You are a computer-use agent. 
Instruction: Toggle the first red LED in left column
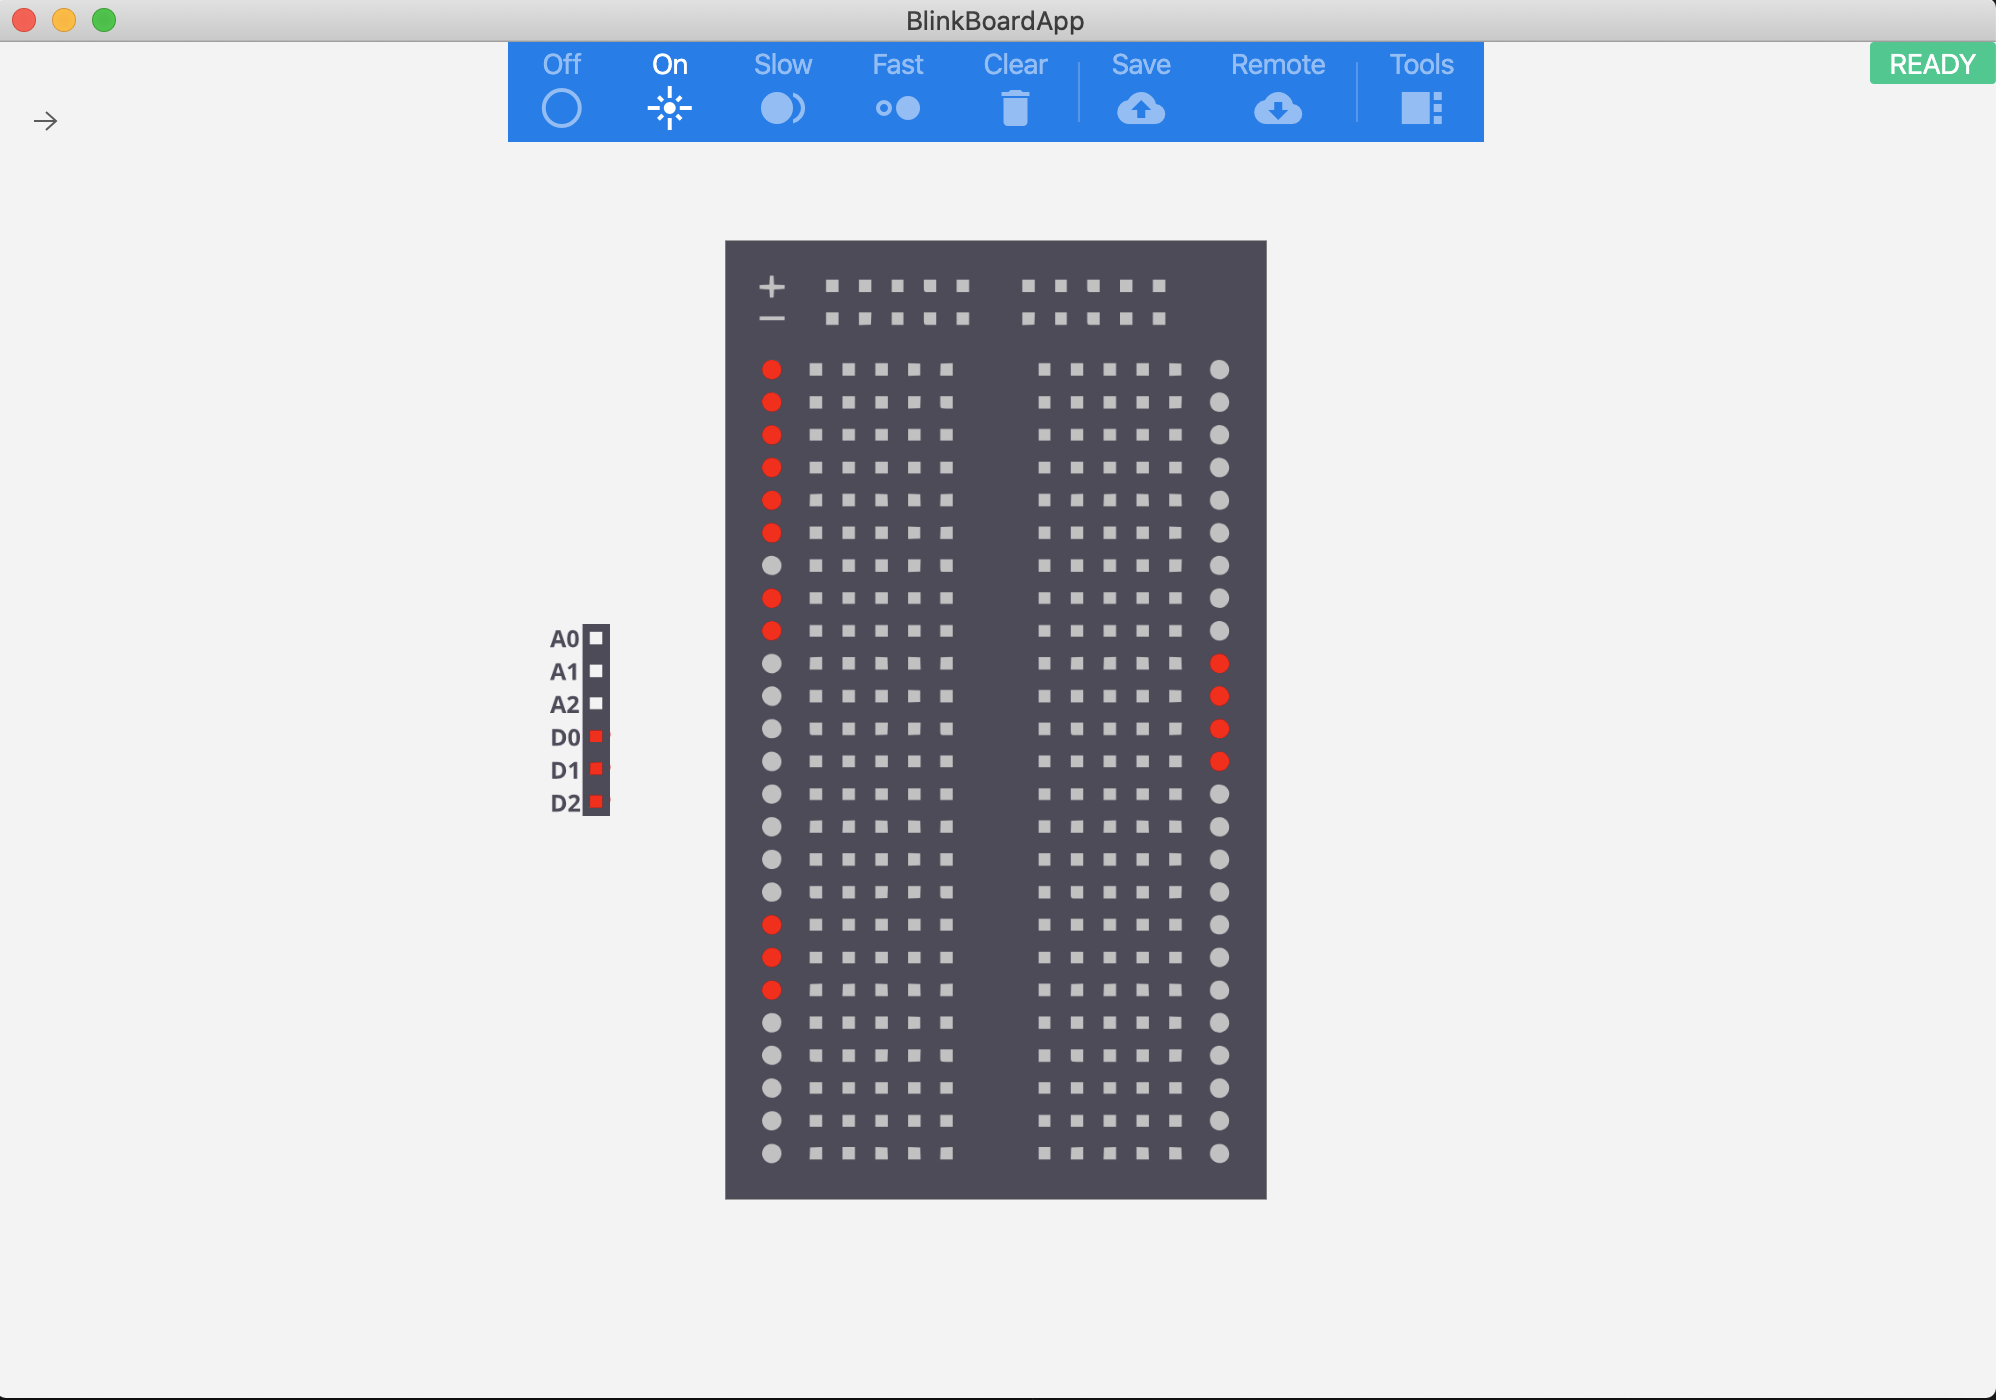771,370
